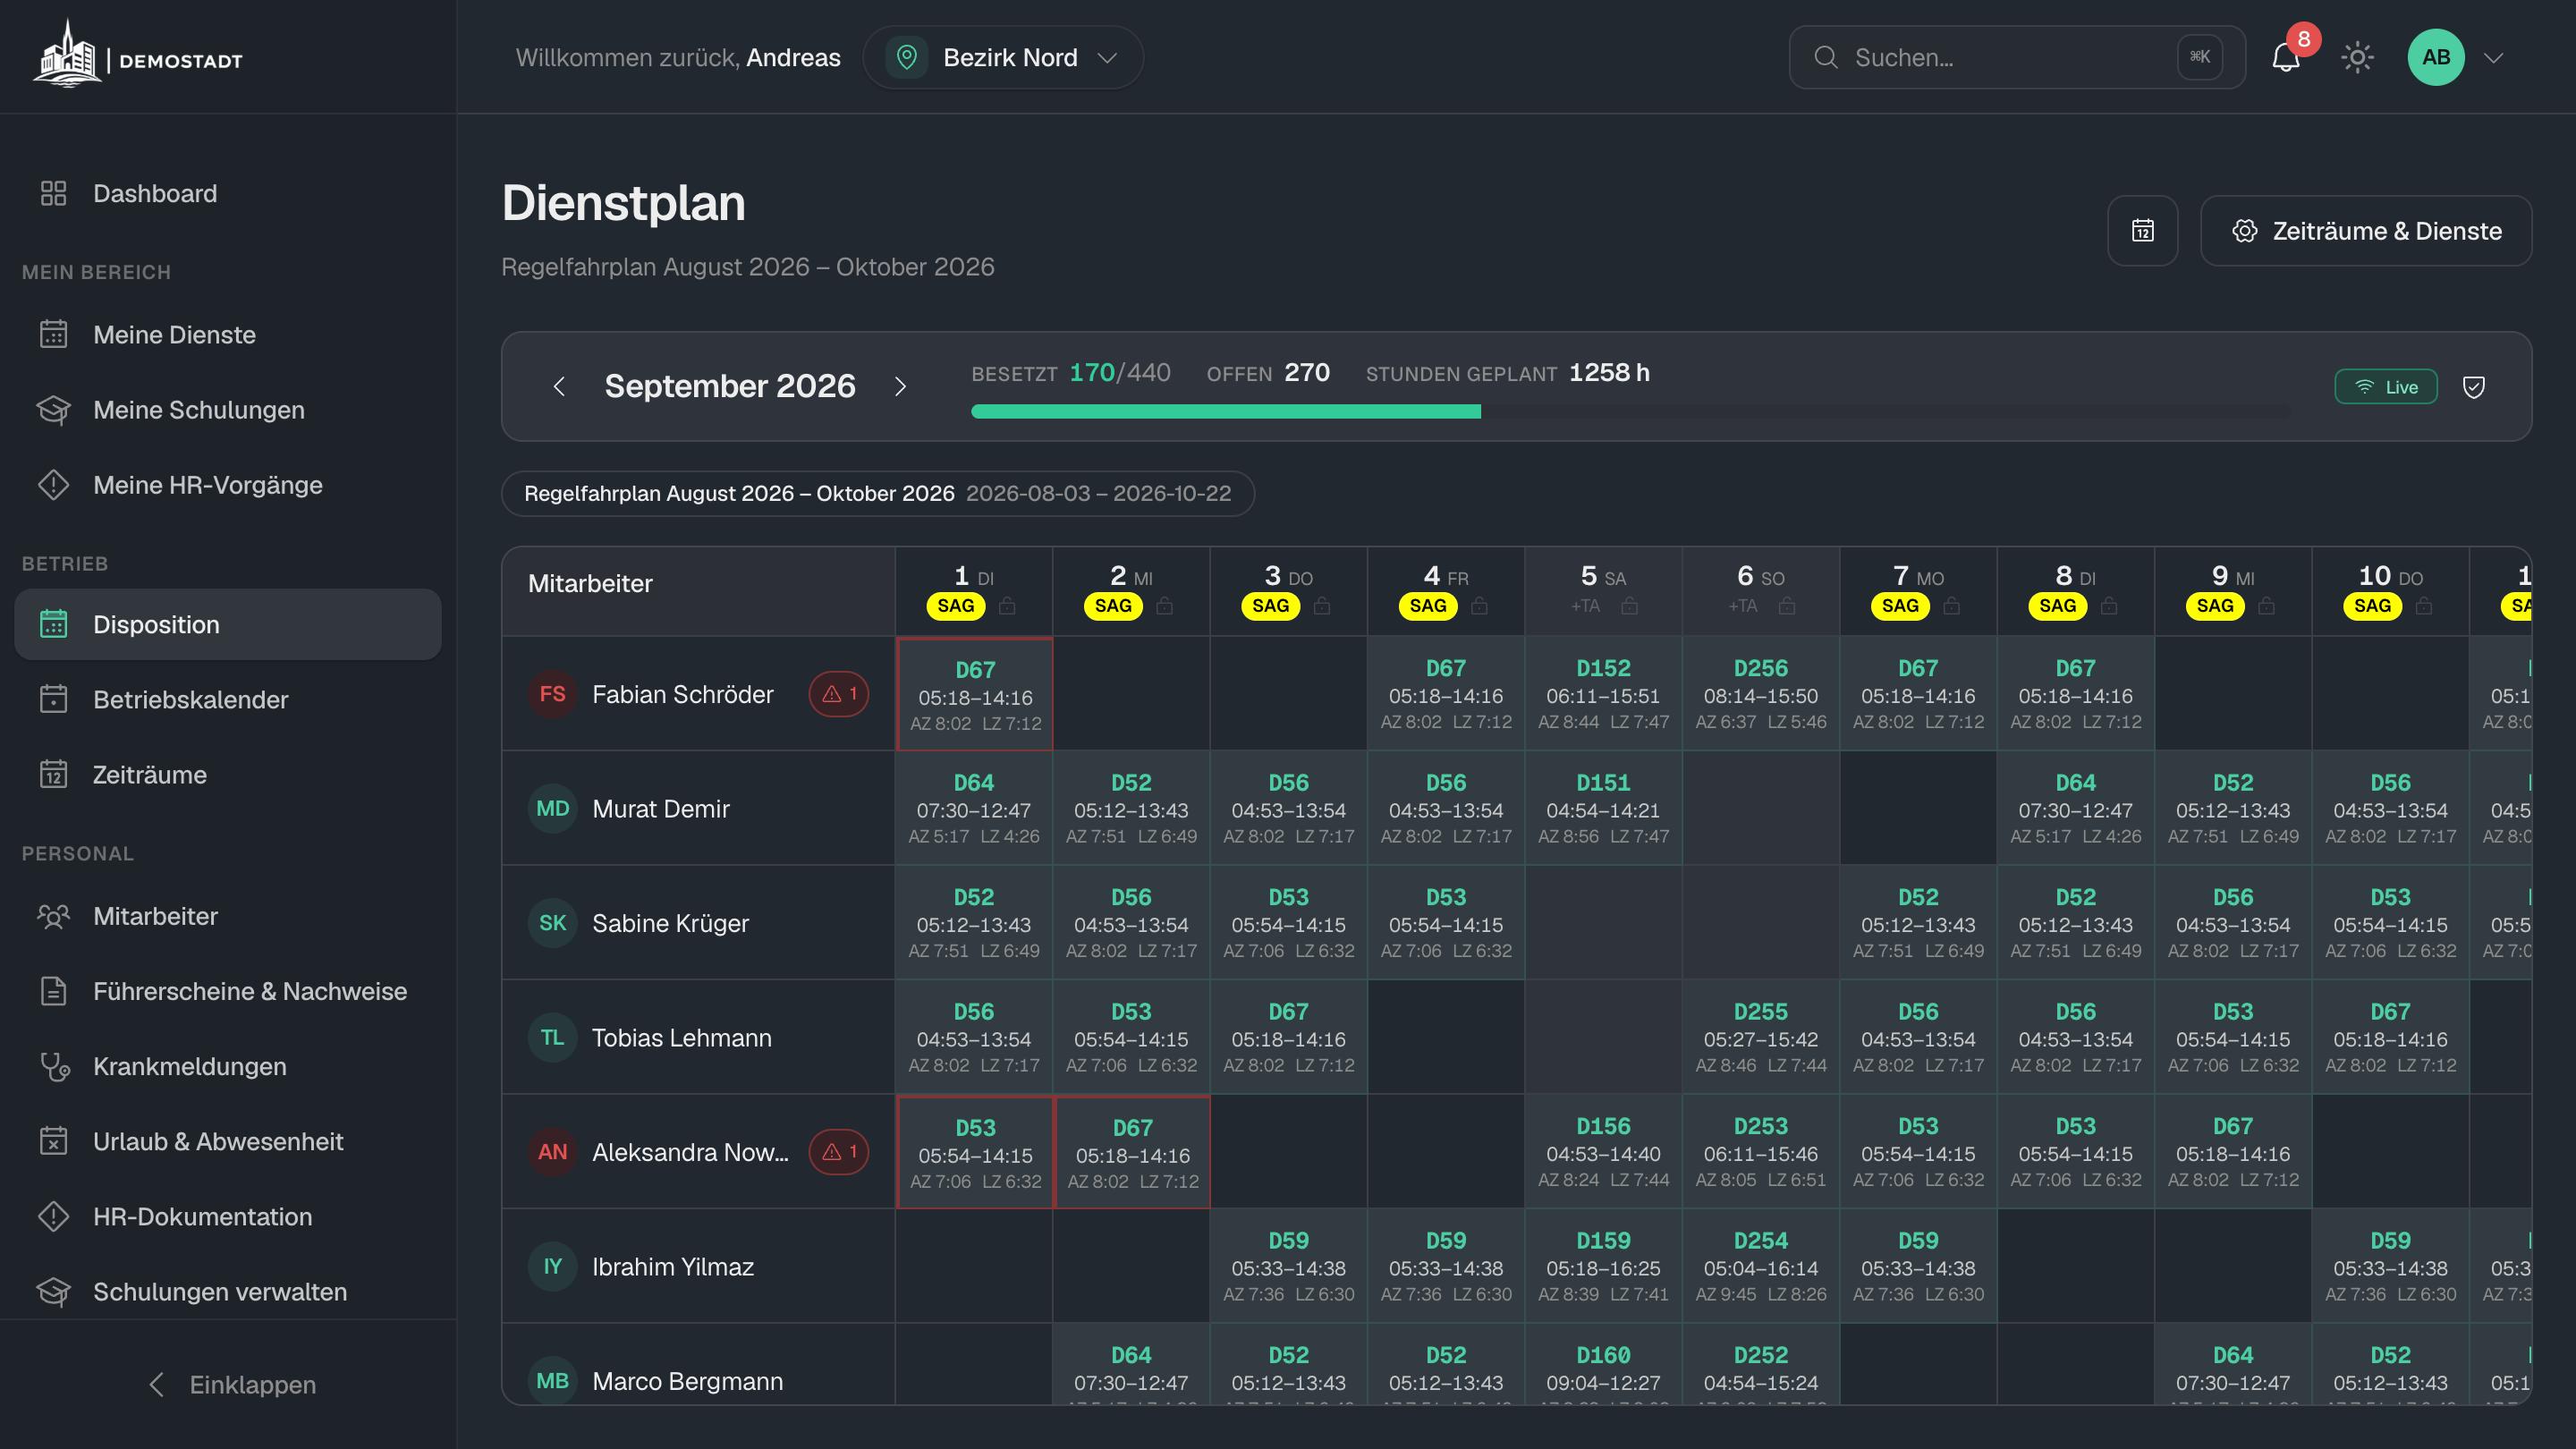Click the staffing progress bar
This screenshot has width=2576, height=1449.
1630,411
